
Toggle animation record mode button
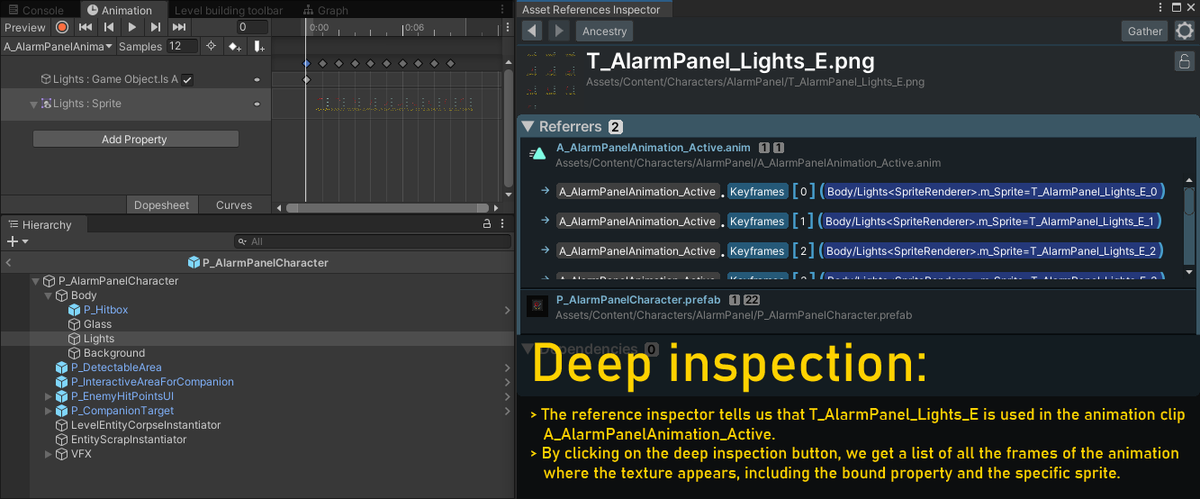point(62,28)
